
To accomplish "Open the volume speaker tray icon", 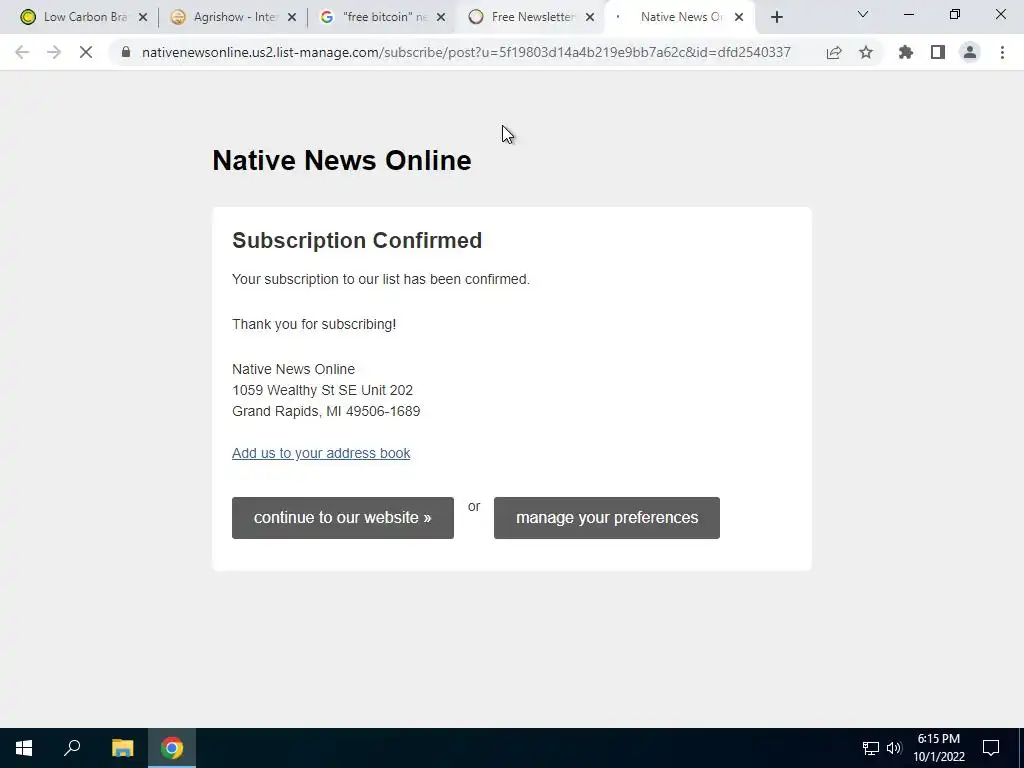I will tap(894, 748).
